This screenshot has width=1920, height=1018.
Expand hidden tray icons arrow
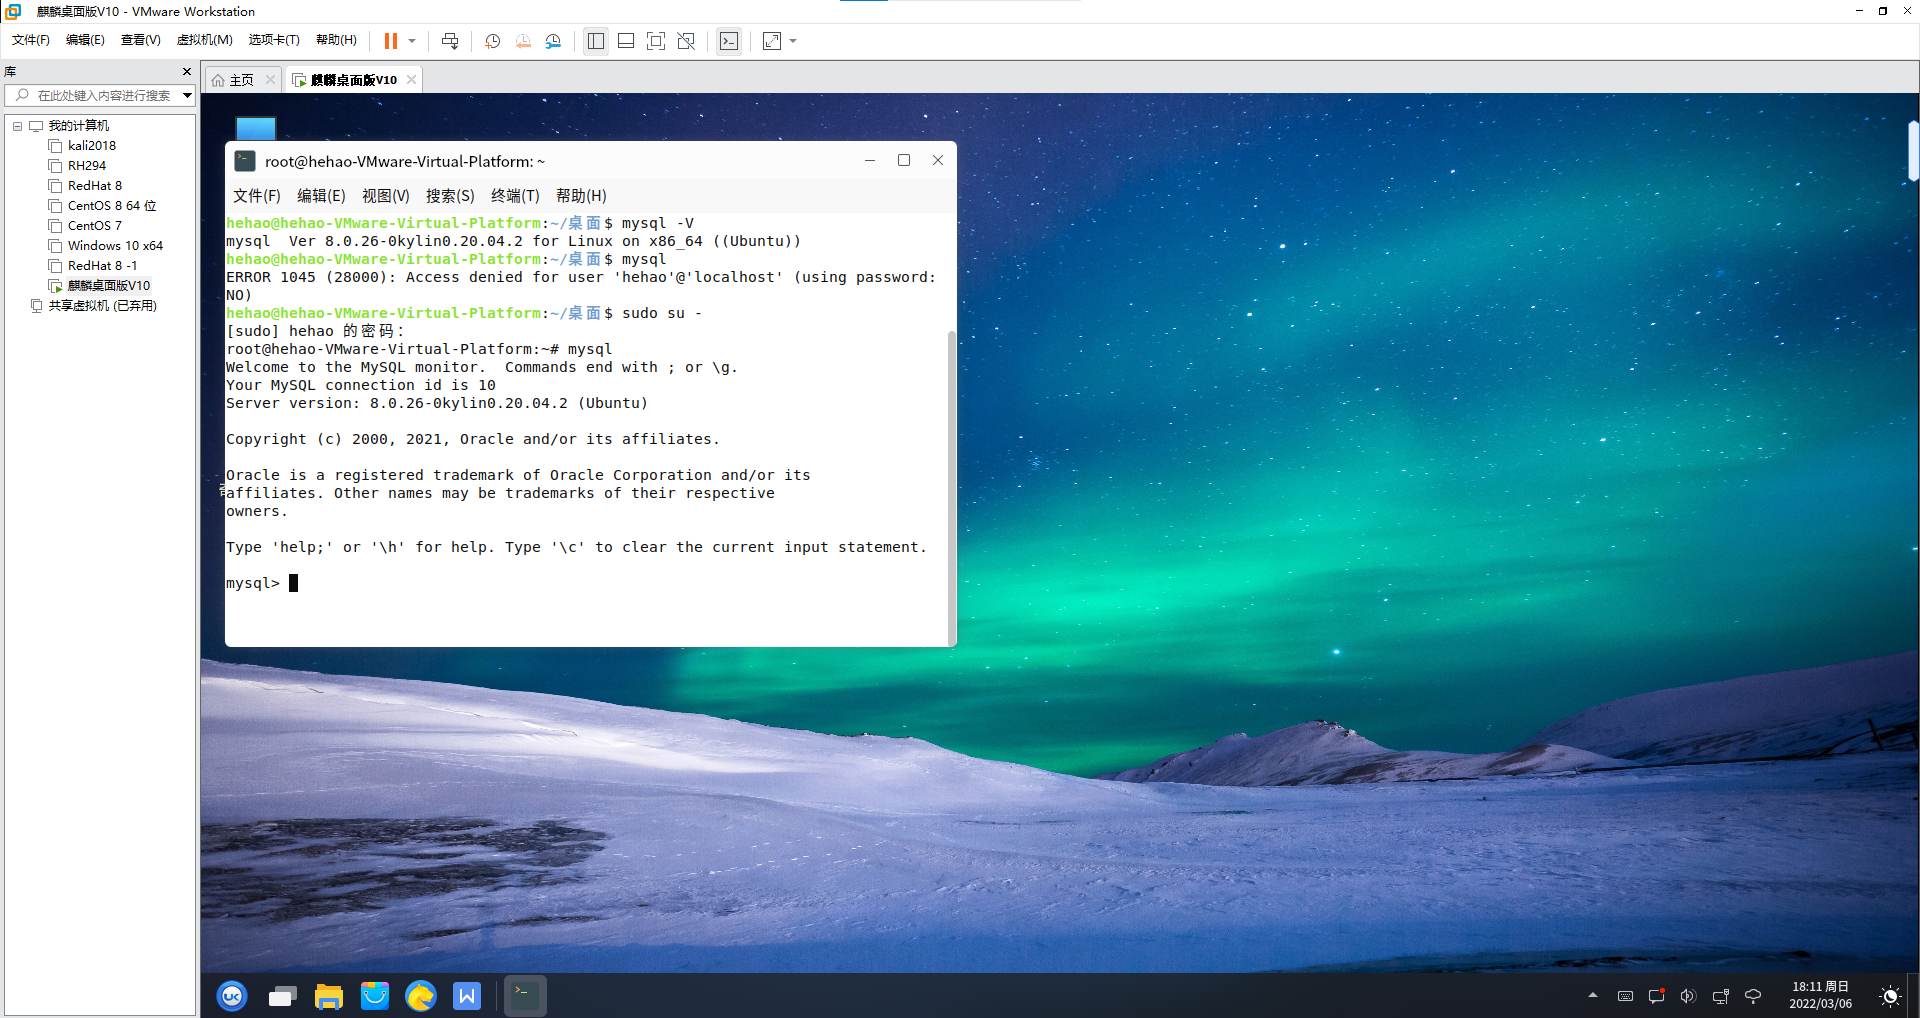pos(1593,996)
